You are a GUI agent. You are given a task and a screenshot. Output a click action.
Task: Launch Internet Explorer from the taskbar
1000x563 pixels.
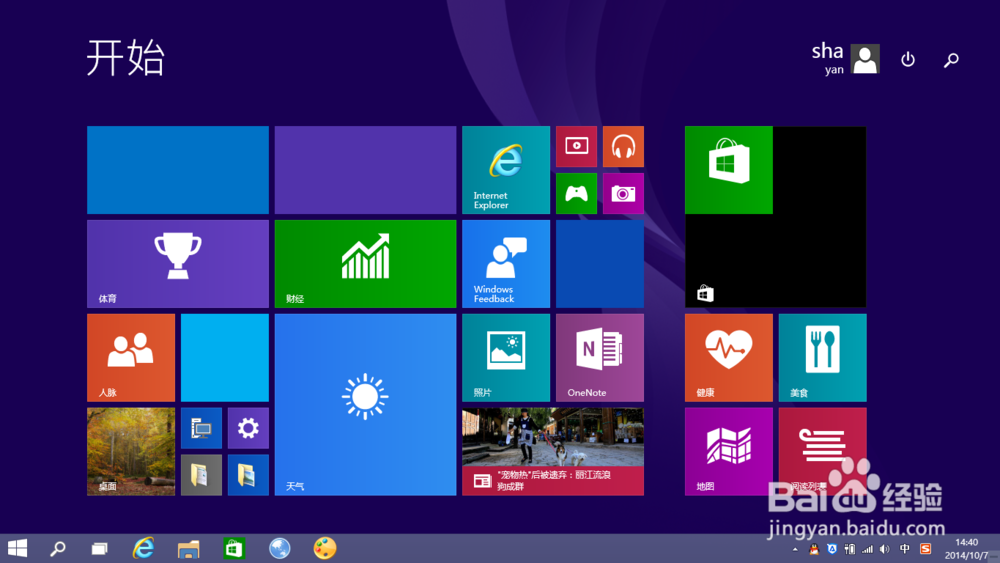click(143, 548)
